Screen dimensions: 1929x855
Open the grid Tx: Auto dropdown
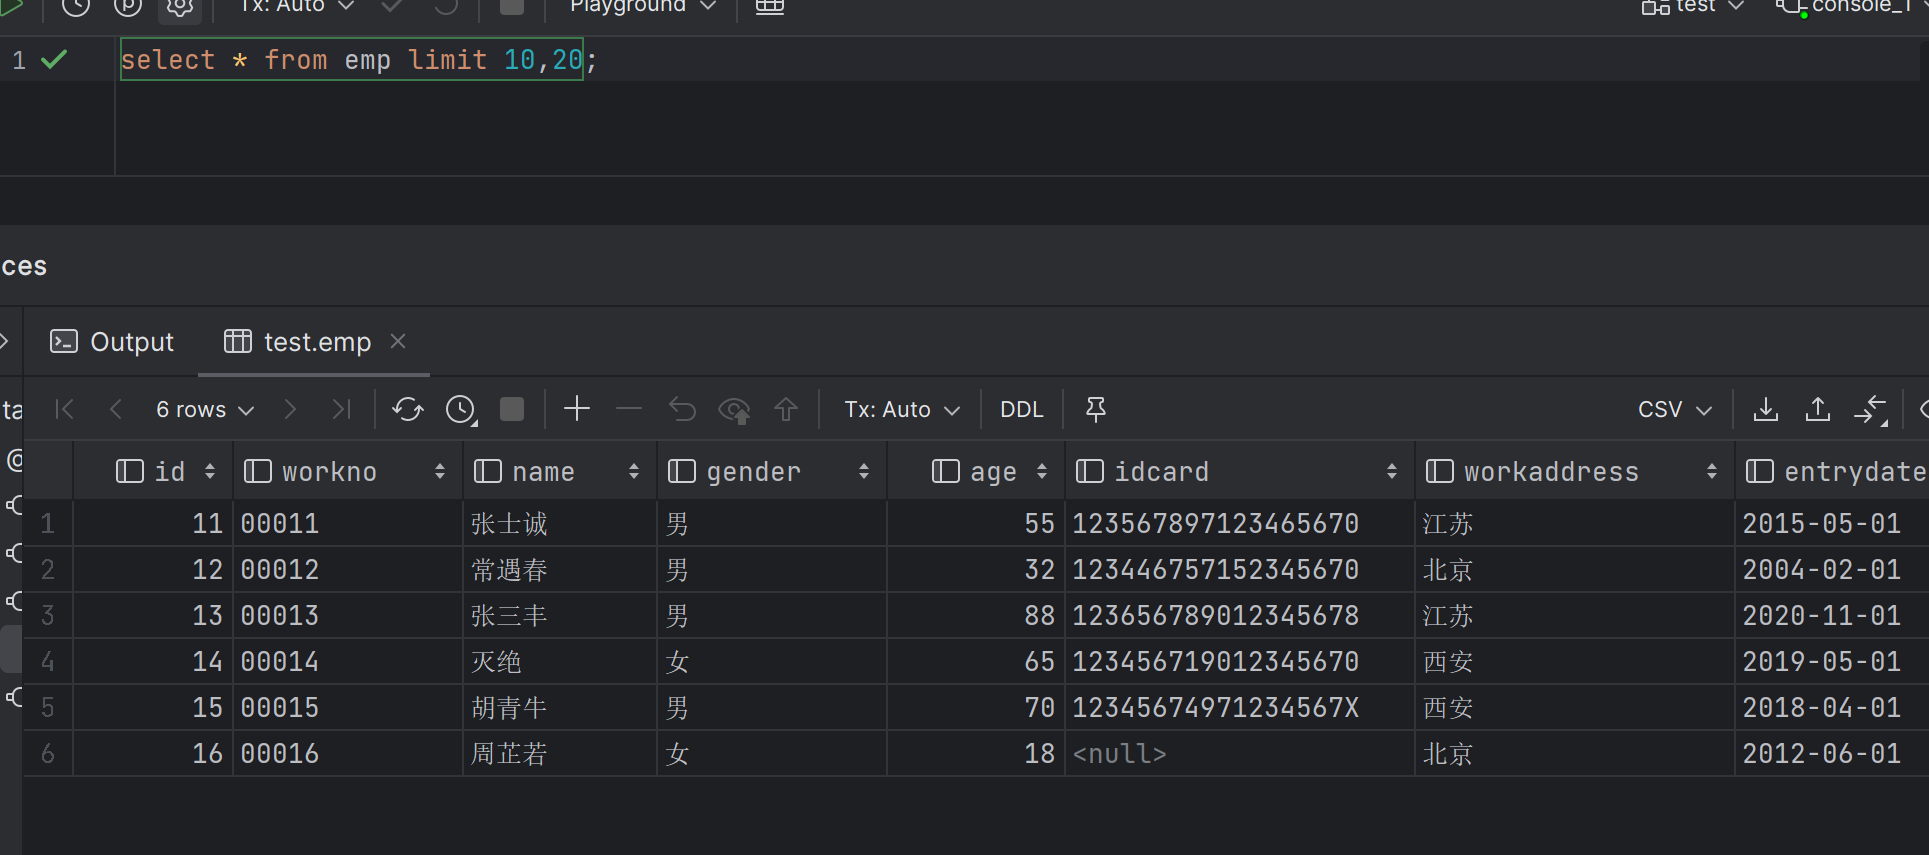[x=901, y=409]
